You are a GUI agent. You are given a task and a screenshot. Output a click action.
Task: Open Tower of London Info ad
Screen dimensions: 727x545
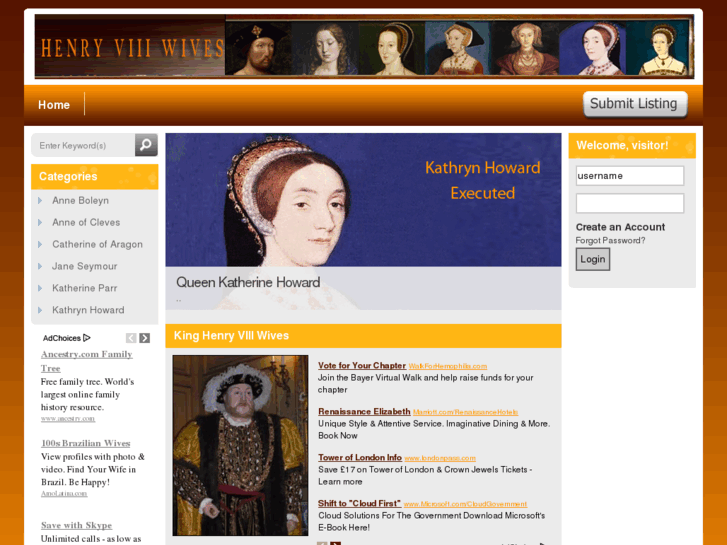[x=360, y=457]
